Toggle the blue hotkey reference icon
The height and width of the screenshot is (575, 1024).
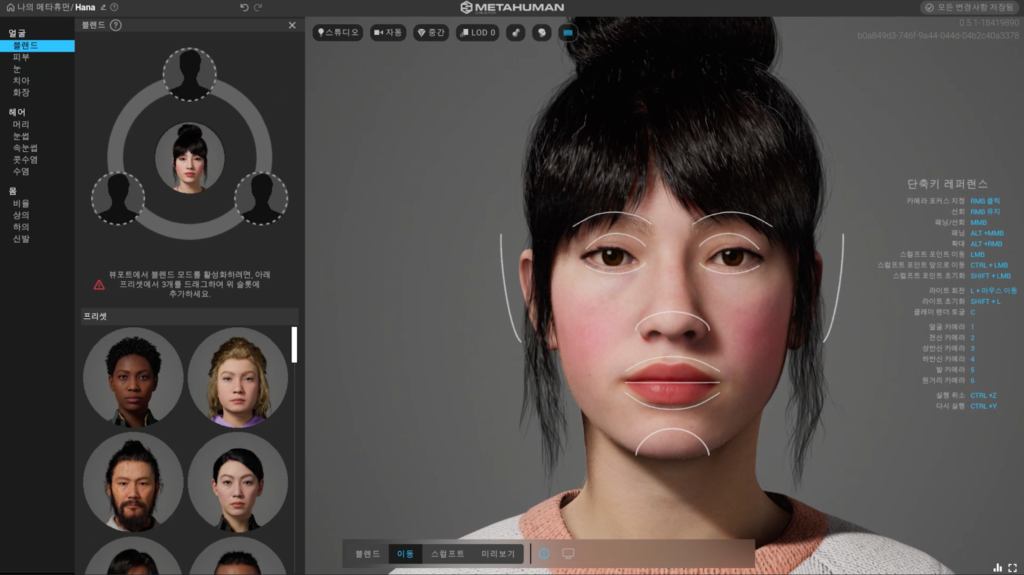click(x=568, y=32)
